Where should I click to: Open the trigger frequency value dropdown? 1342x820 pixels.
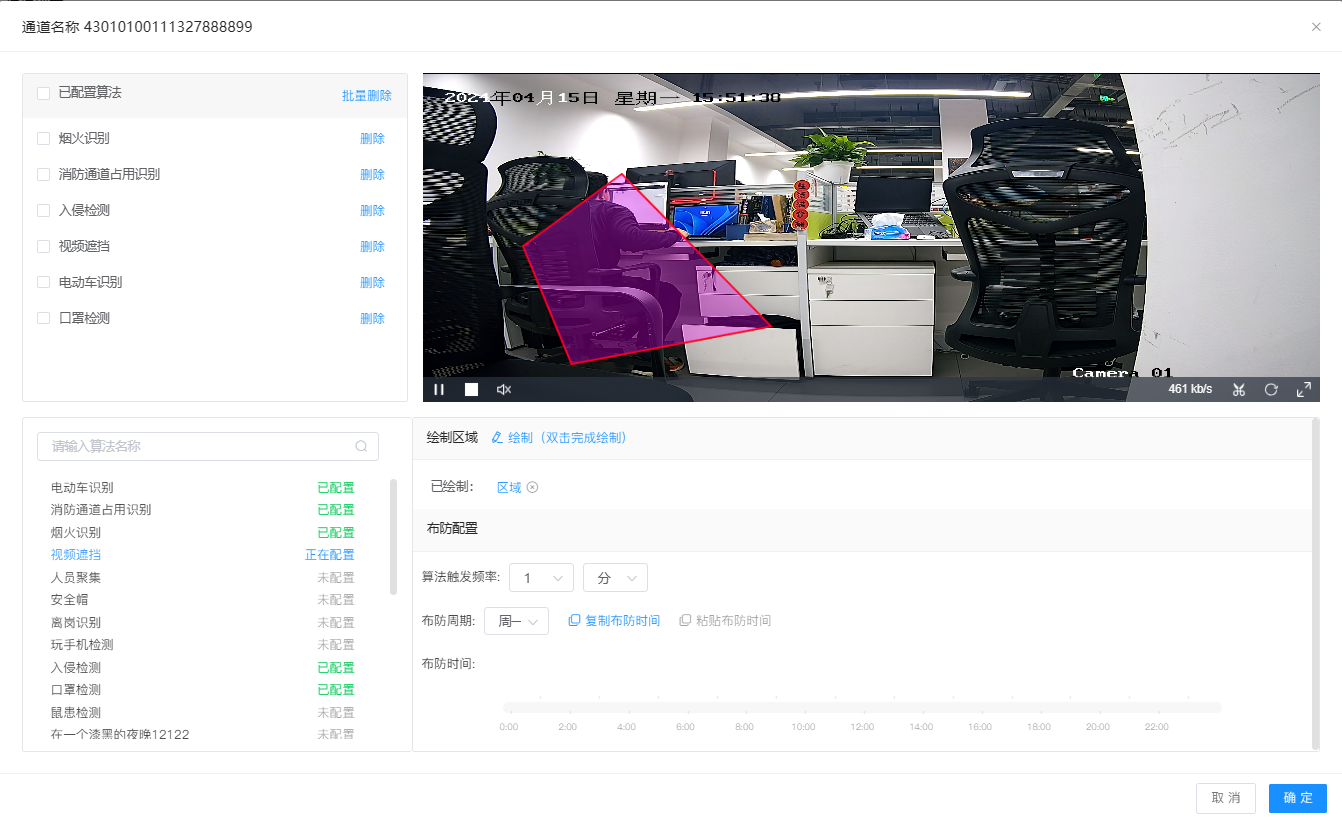(x=541, y=578)
